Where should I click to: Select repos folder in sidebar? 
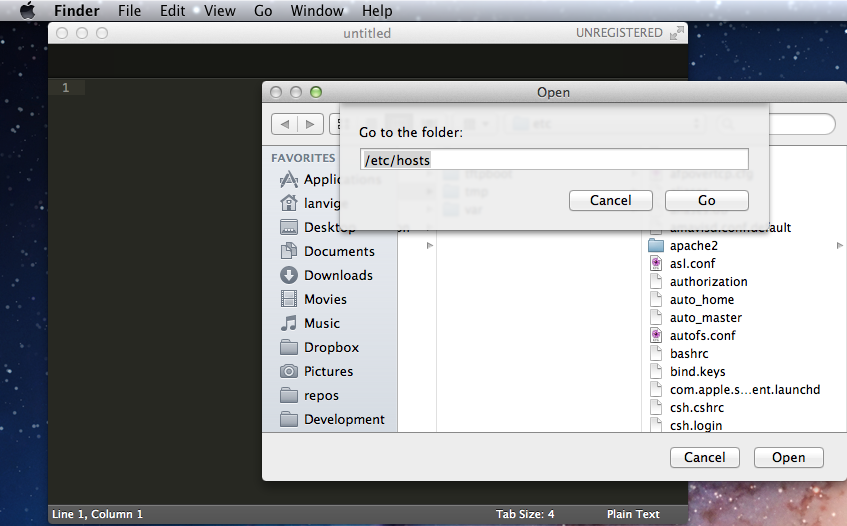[310, 395]
